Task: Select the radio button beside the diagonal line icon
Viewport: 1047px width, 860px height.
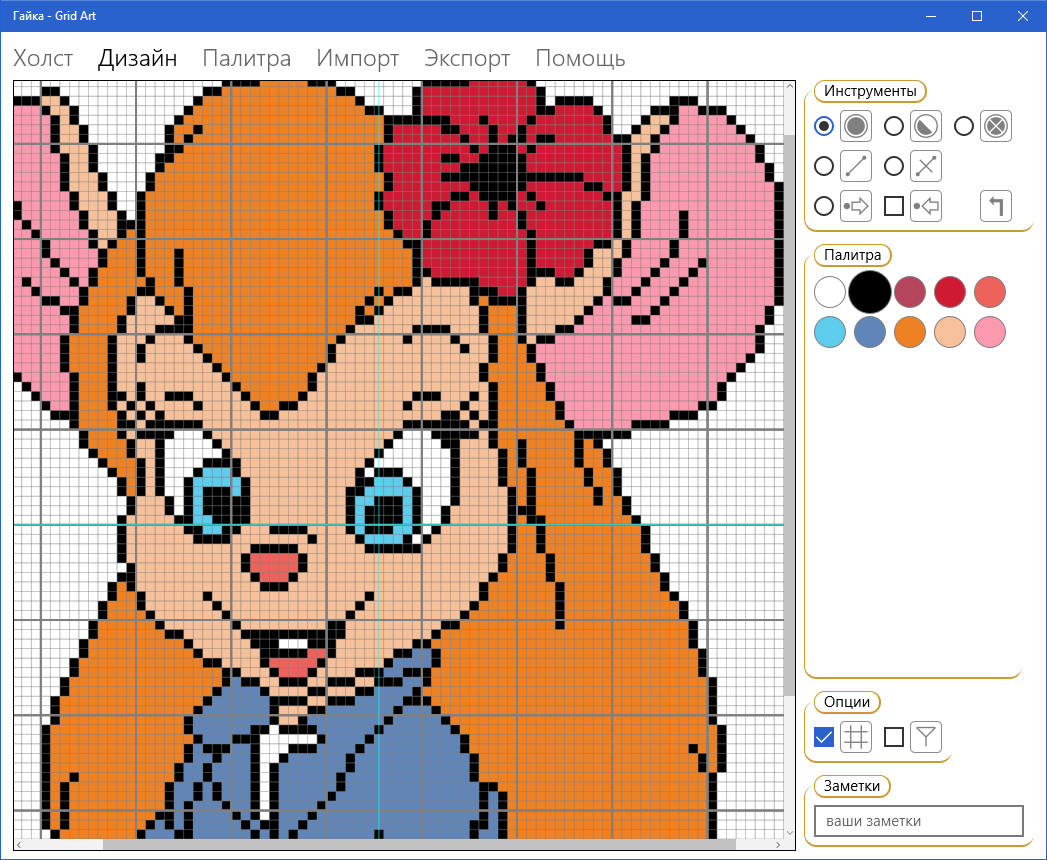Action: 824,166
